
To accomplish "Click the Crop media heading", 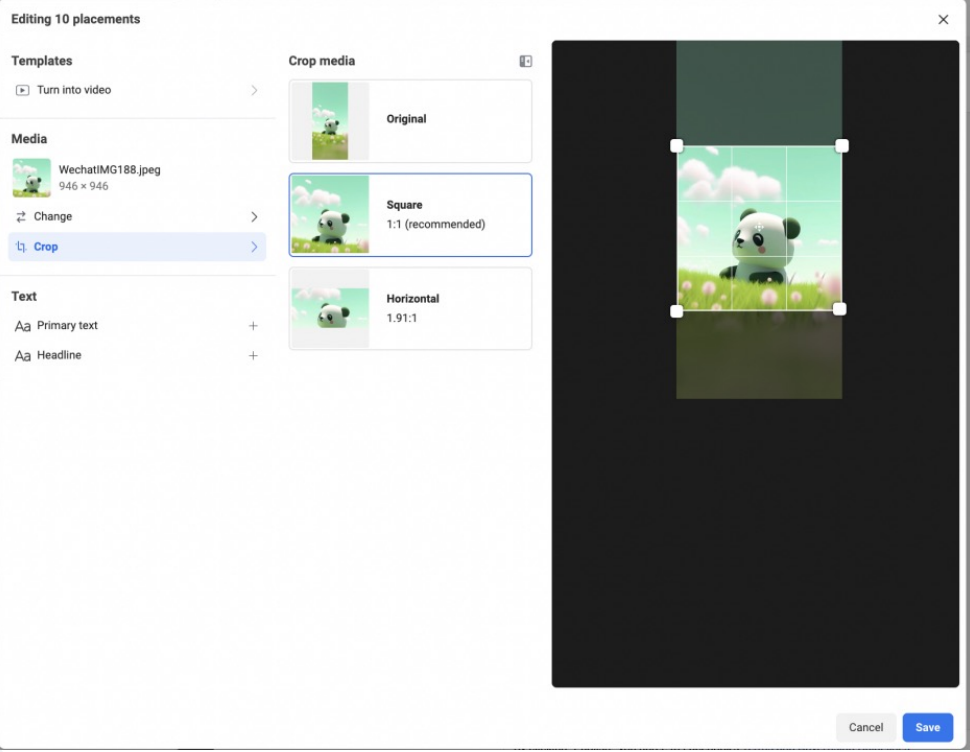I will coord(322,61).
